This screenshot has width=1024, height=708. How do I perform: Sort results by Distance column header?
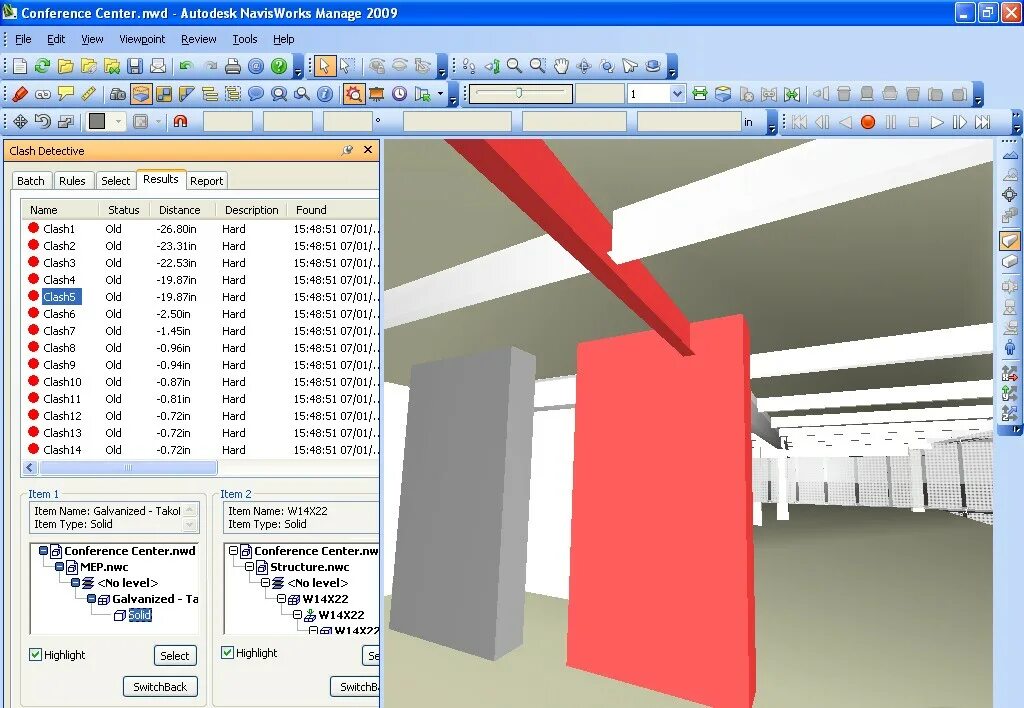180,210
